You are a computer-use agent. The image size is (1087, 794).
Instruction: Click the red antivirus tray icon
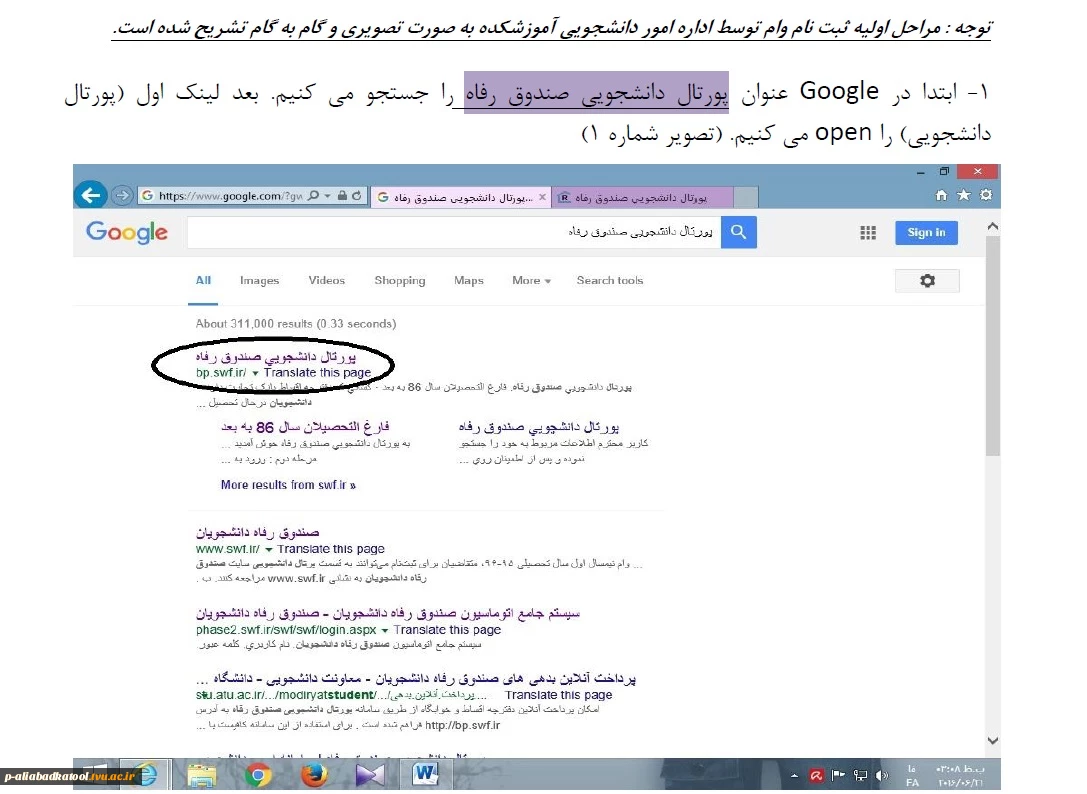817,775
